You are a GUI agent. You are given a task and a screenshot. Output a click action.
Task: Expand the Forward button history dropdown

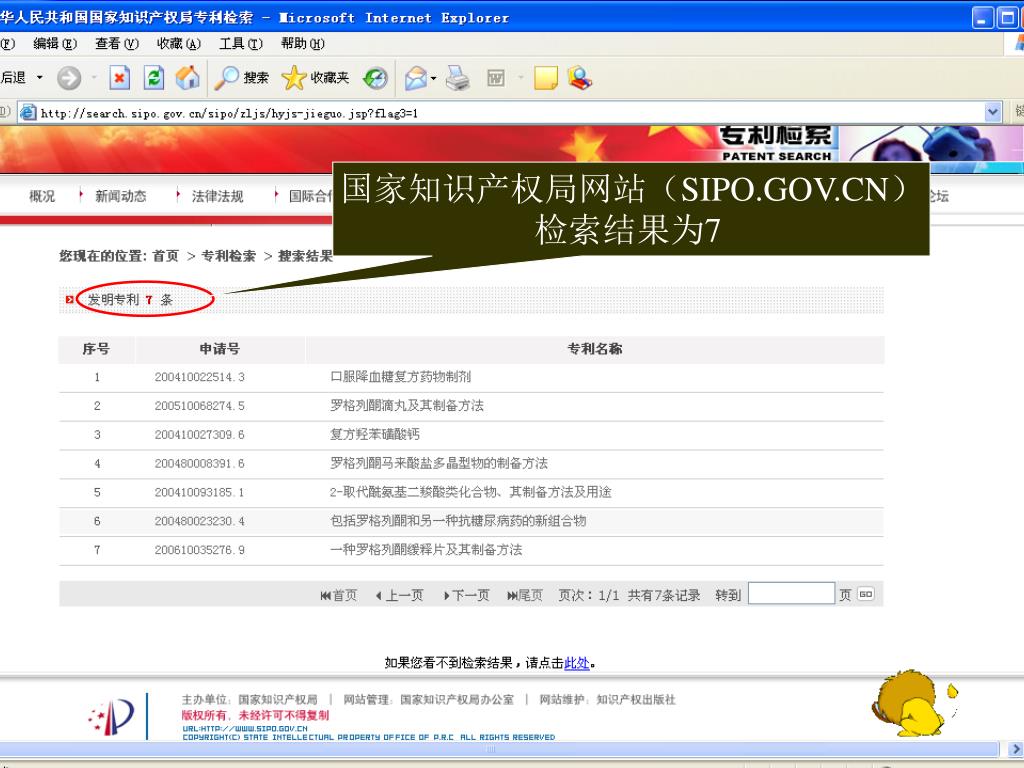coord(93,78)
